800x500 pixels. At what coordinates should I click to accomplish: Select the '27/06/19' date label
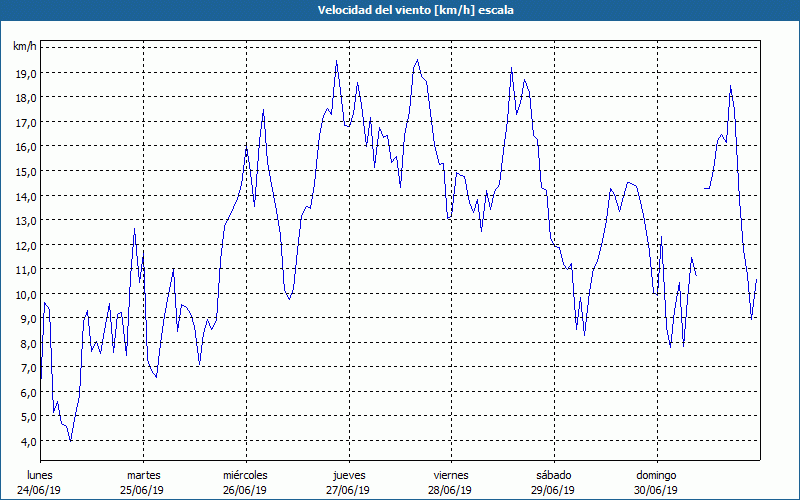pos(348,491)
